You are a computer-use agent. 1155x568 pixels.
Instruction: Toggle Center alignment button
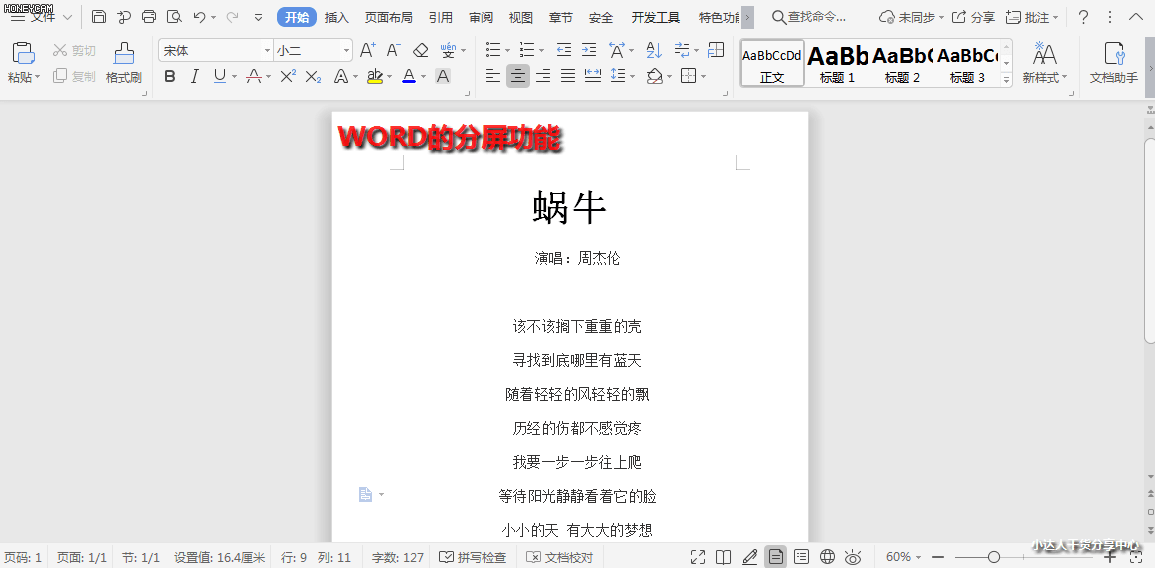click(x=518, y=76)
